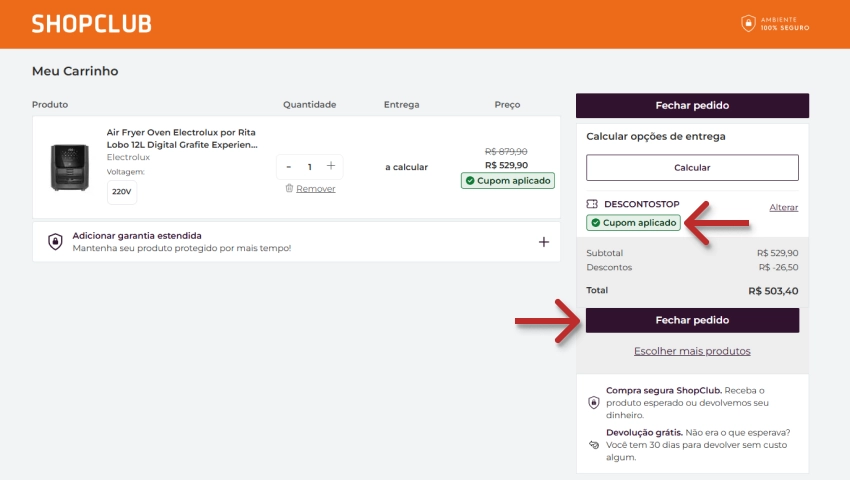Click the top Fechar pedido button
Viewport: 850px width, 480px height.
point(692,105)
